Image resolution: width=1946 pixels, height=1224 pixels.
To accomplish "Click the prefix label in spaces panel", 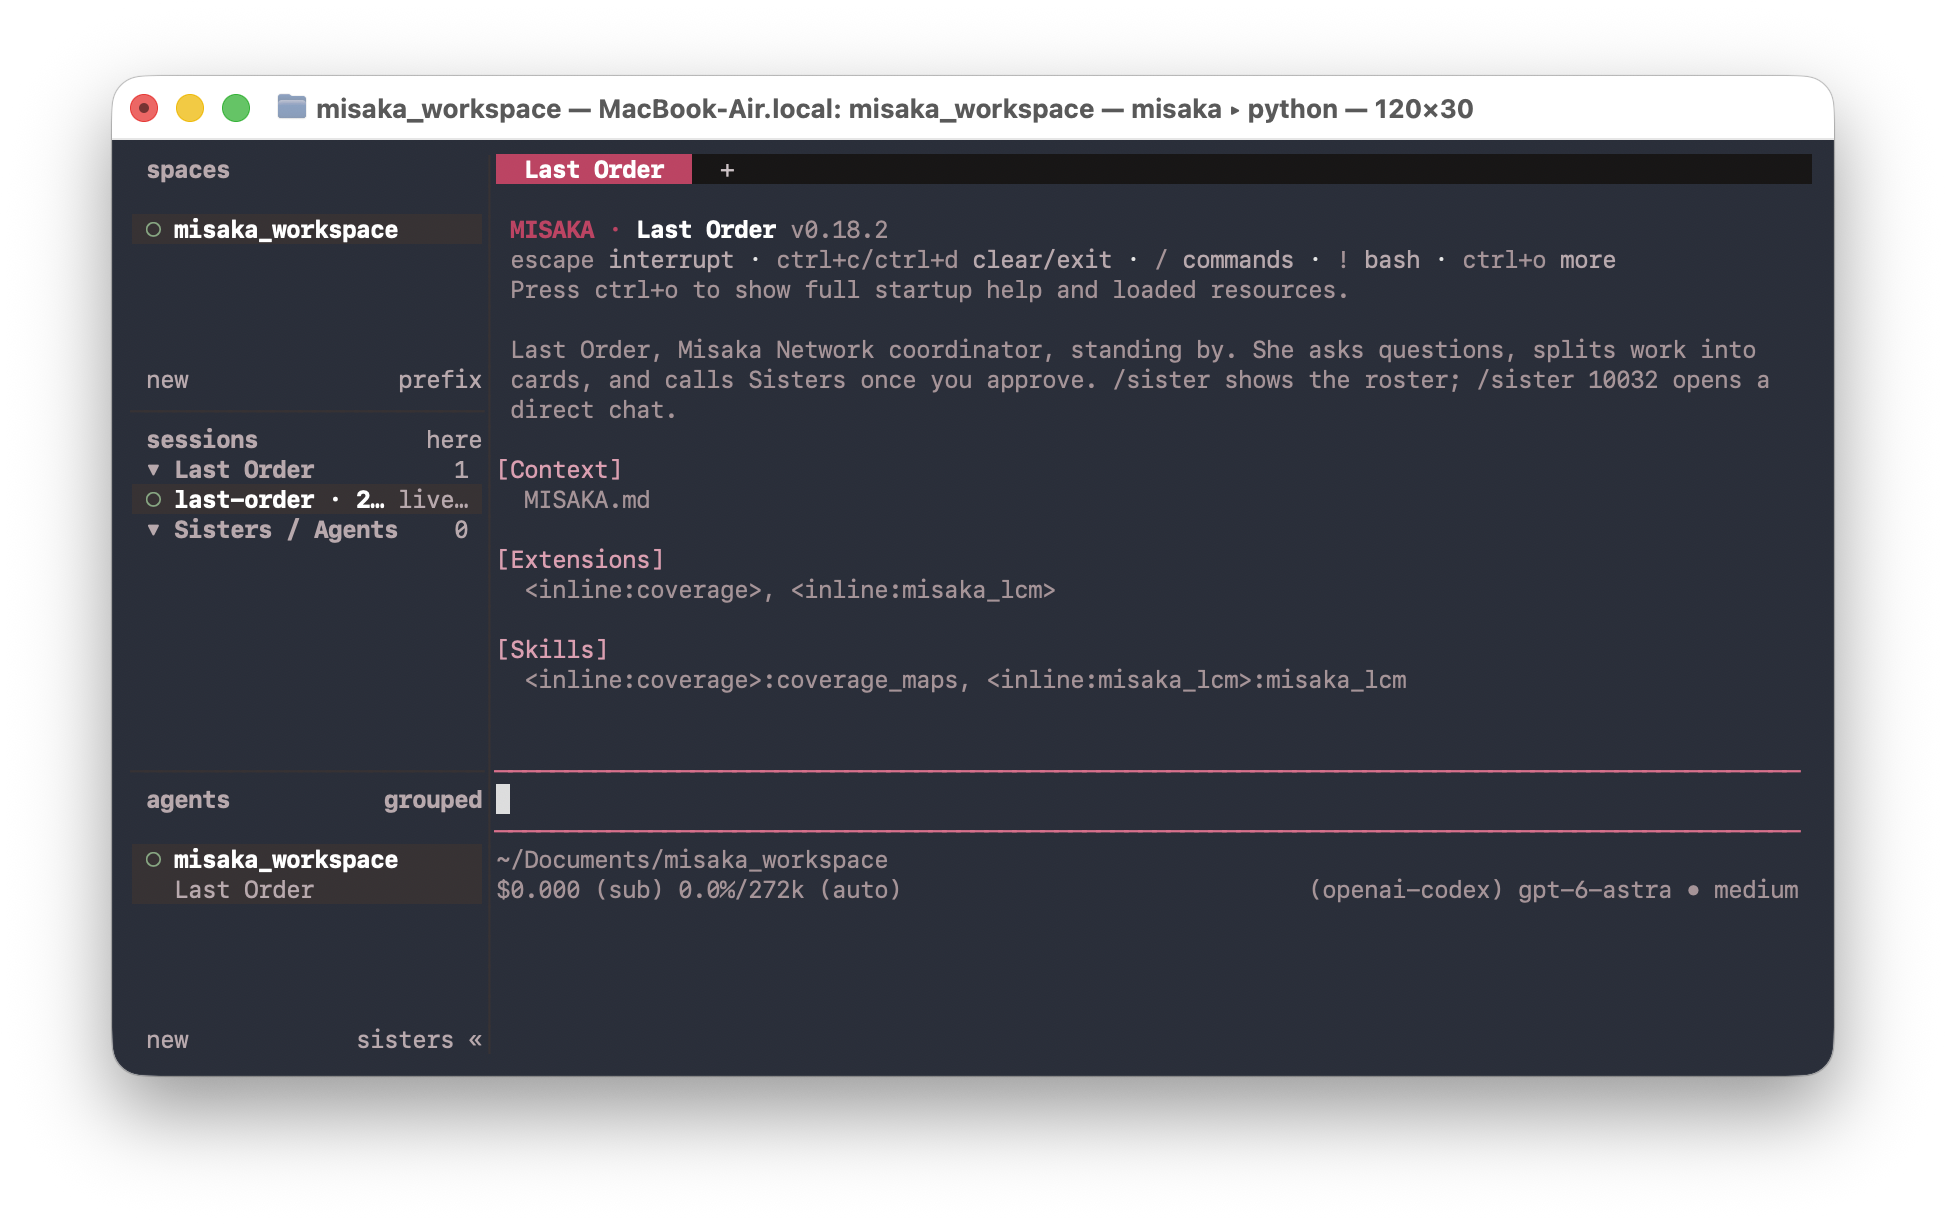I will pyautogui.click(x=440, y=380).
